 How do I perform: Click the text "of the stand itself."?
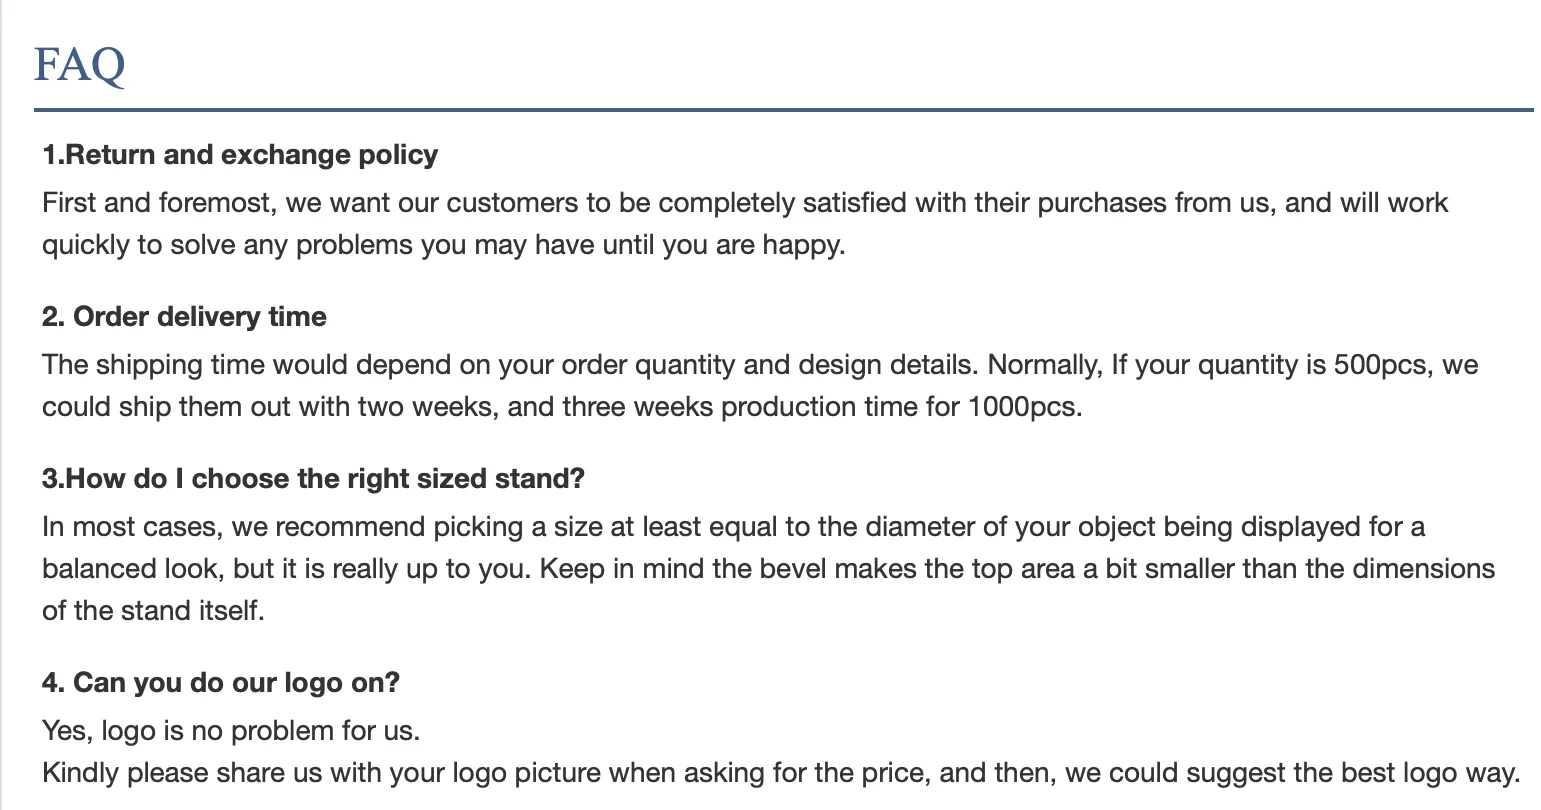tap(153, 611)
